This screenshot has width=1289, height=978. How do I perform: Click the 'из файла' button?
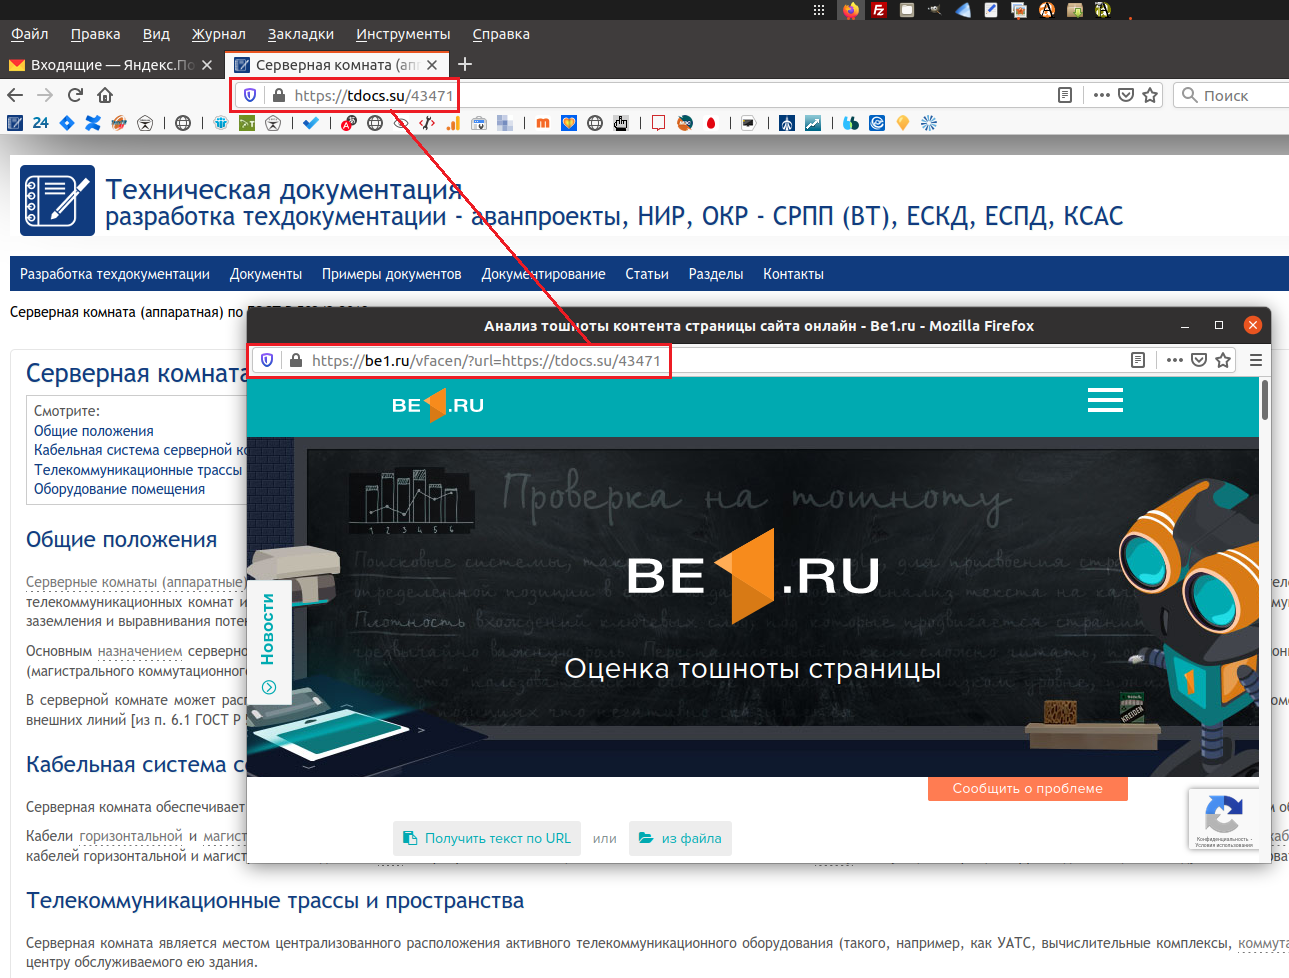point(680,838)
